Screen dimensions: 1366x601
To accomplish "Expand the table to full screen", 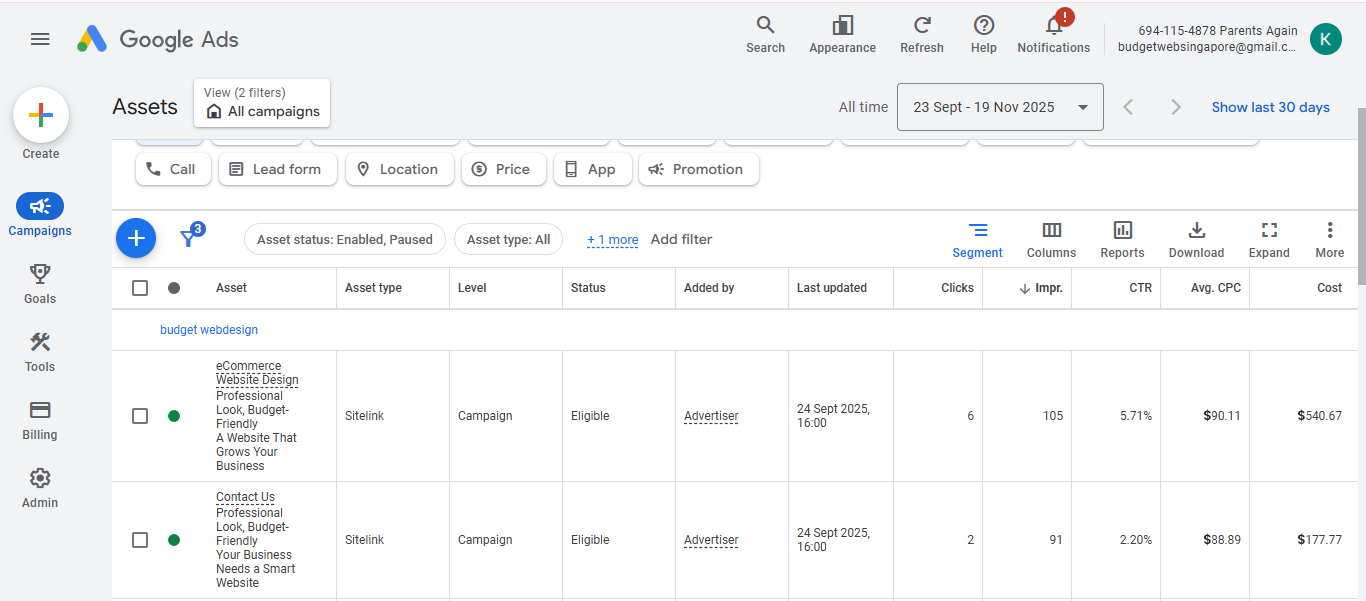I will [1269, 231].
